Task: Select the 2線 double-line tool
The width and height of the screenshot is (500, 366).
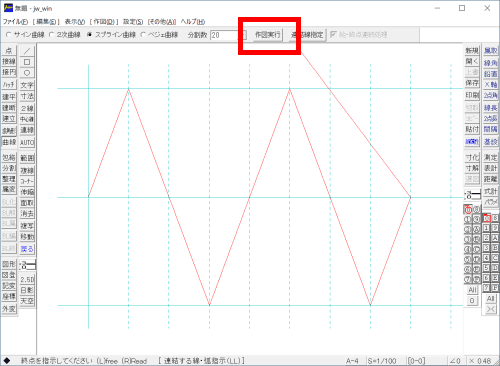Action: [27, 108]
